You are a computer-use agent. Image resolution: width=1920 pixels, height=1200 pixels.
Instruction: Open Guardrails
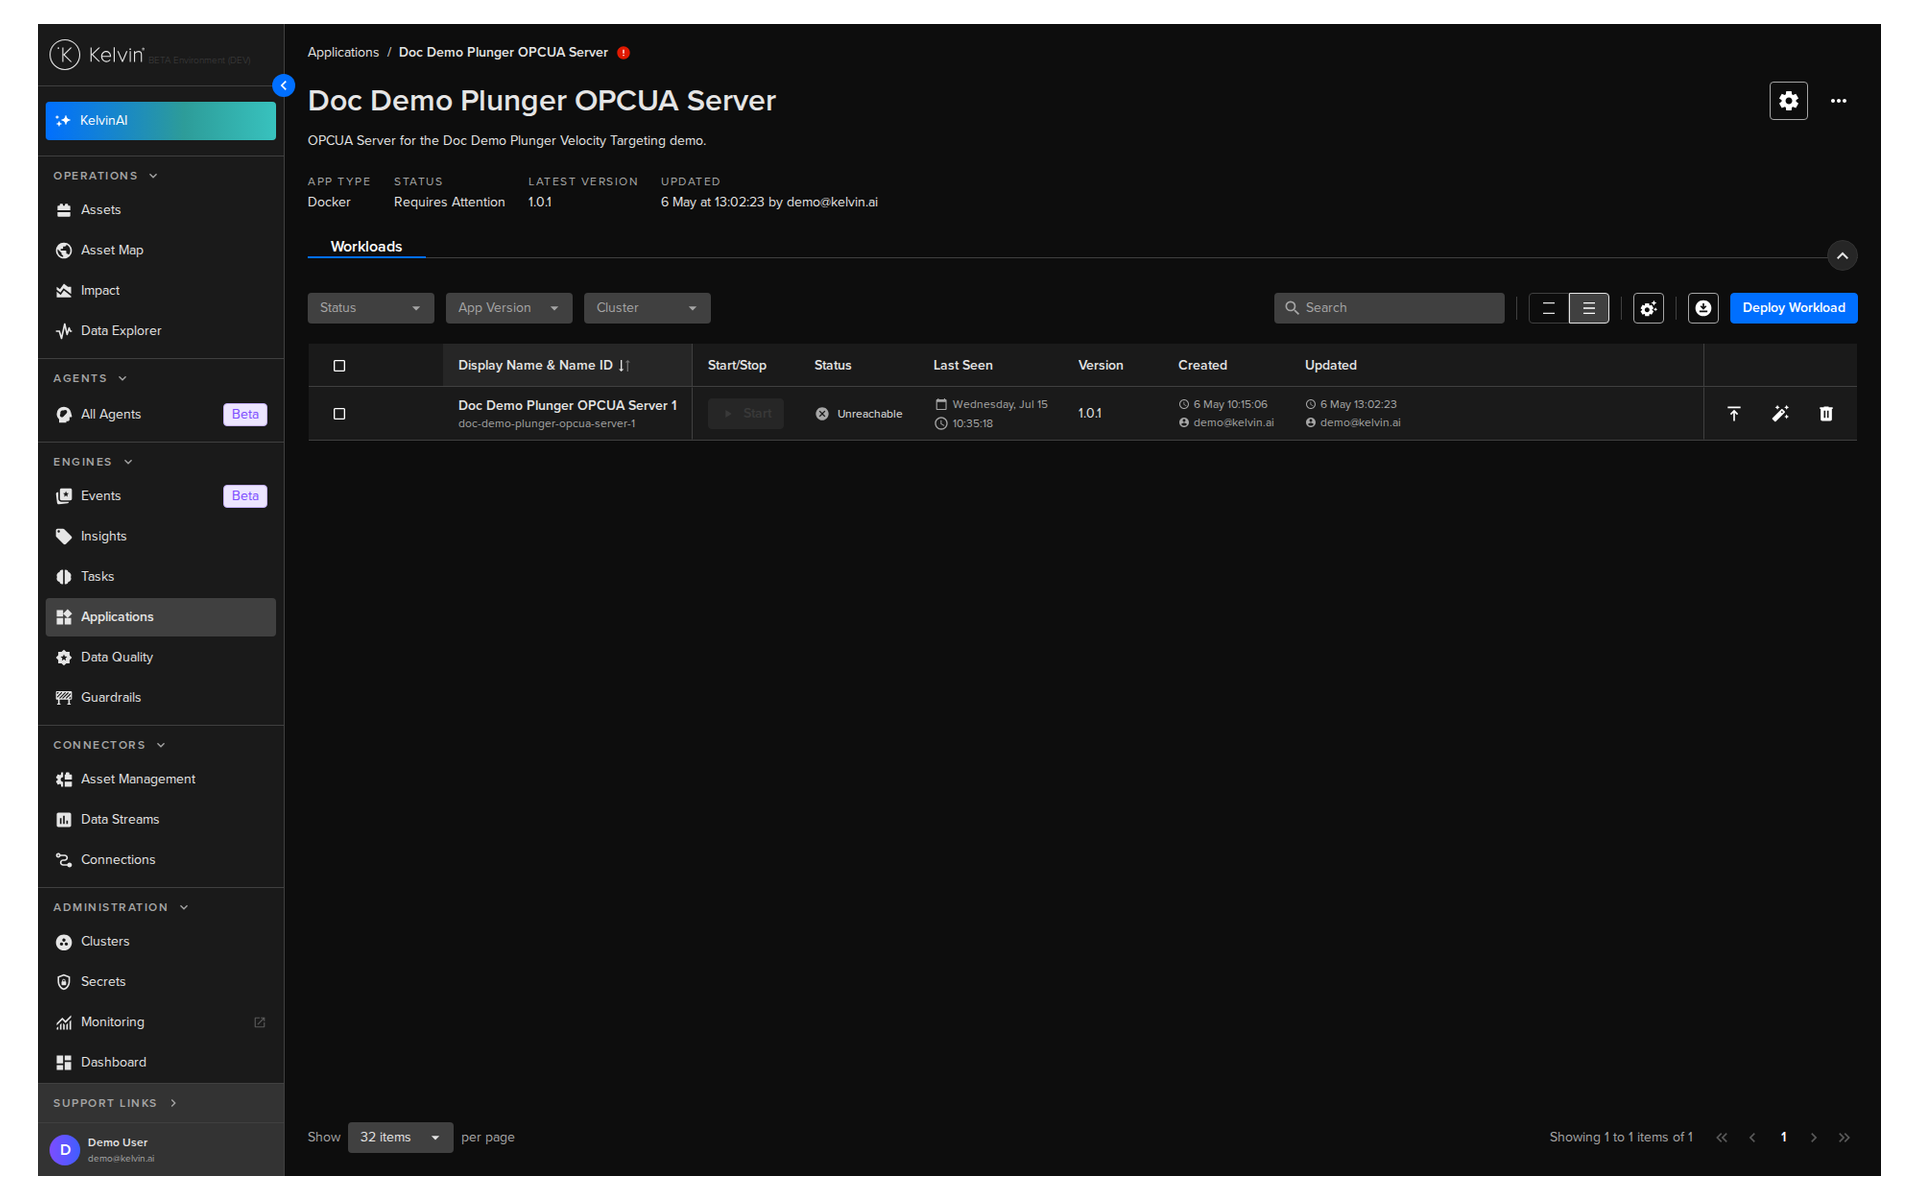coord(160,698)
